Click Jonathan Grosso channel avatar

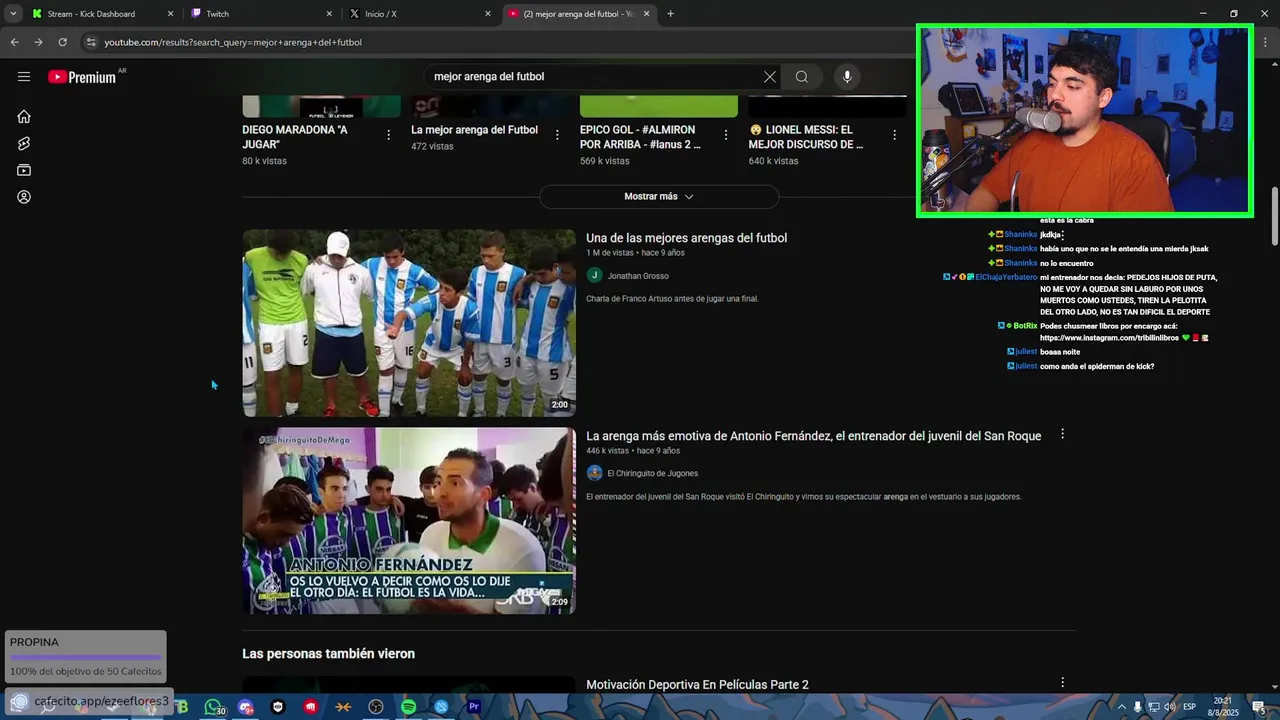click(594, 275)
